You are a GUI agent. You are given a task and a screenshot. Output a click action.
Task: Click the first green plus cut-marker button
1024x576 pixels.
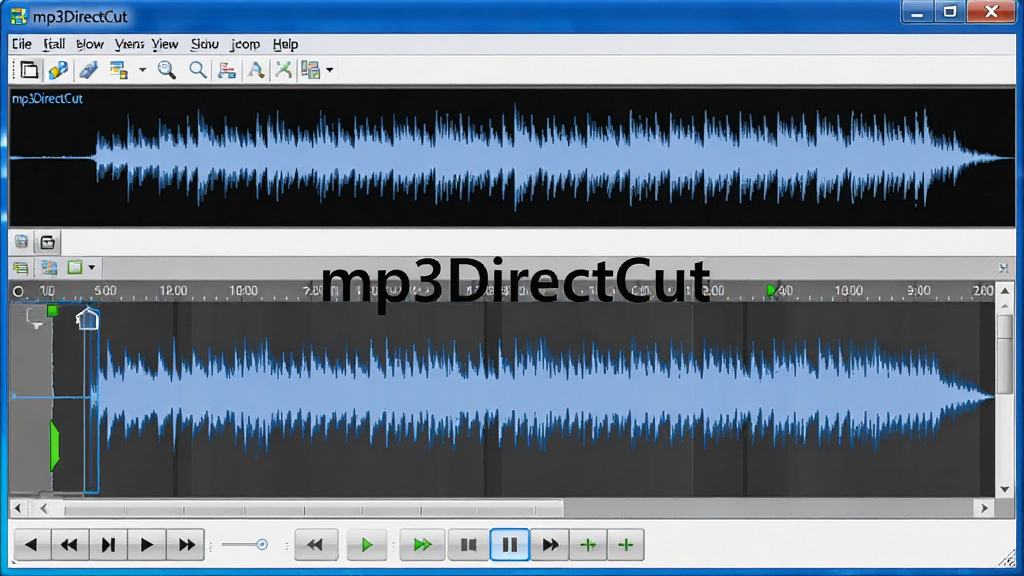tap(588, 545)
